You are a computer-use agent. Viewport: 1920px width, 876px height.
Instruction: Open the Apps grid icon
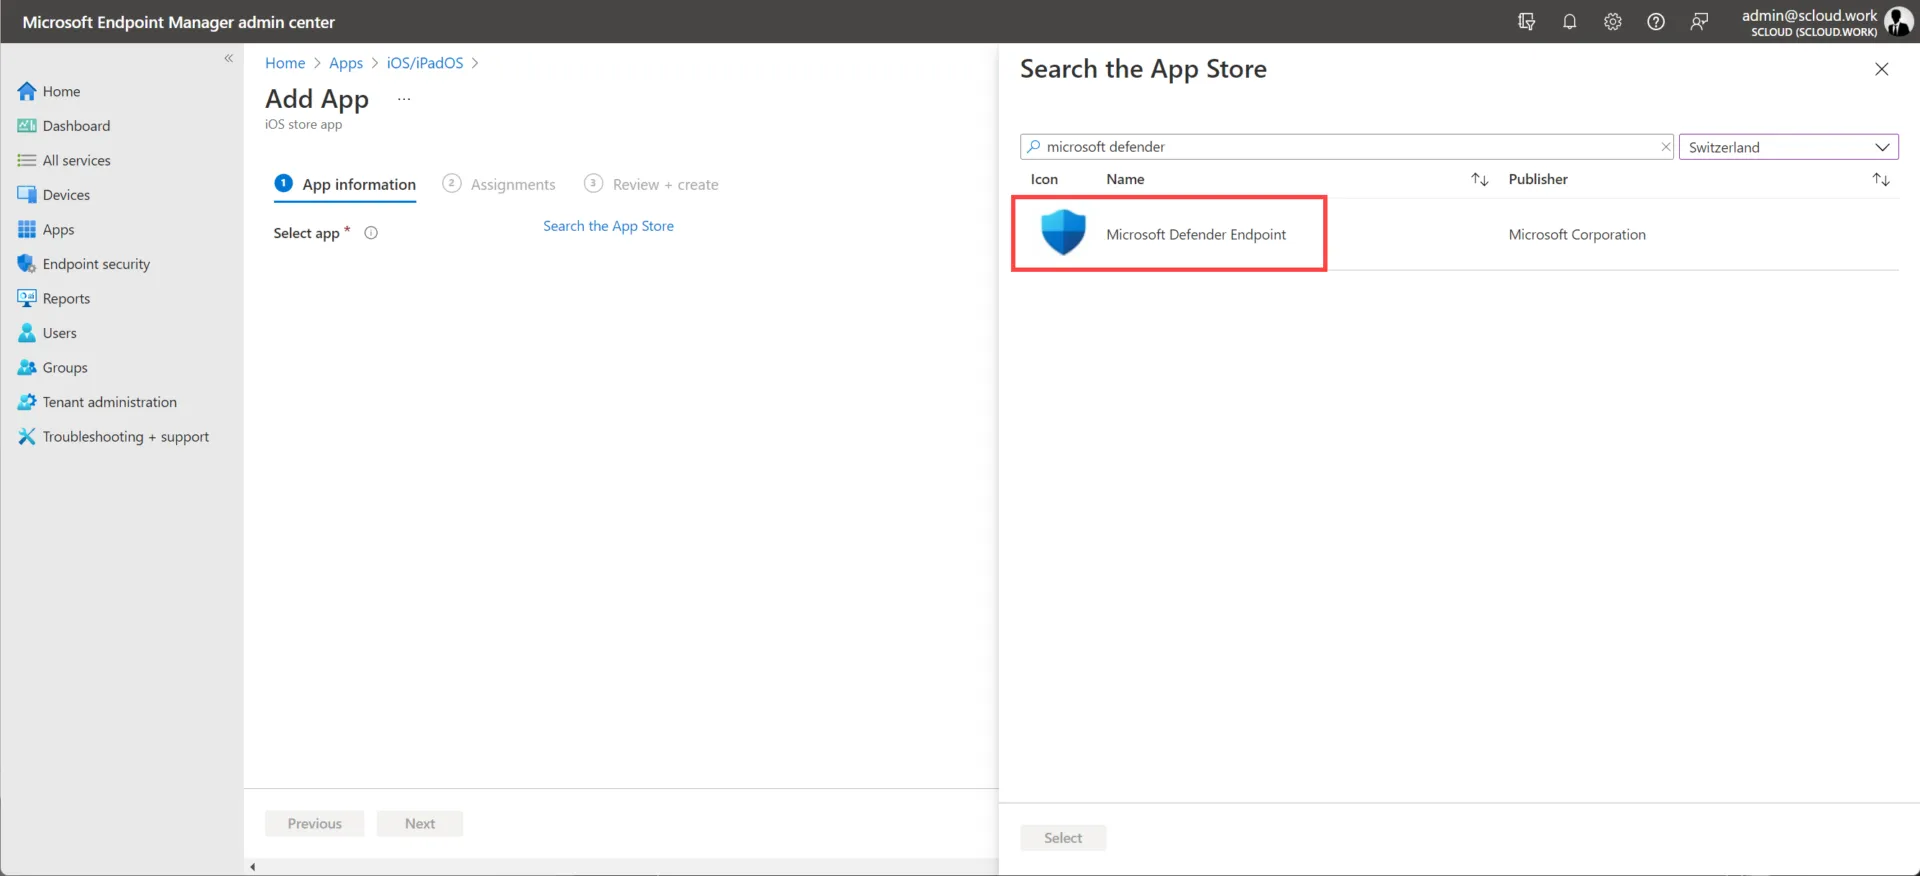[27, 230]
